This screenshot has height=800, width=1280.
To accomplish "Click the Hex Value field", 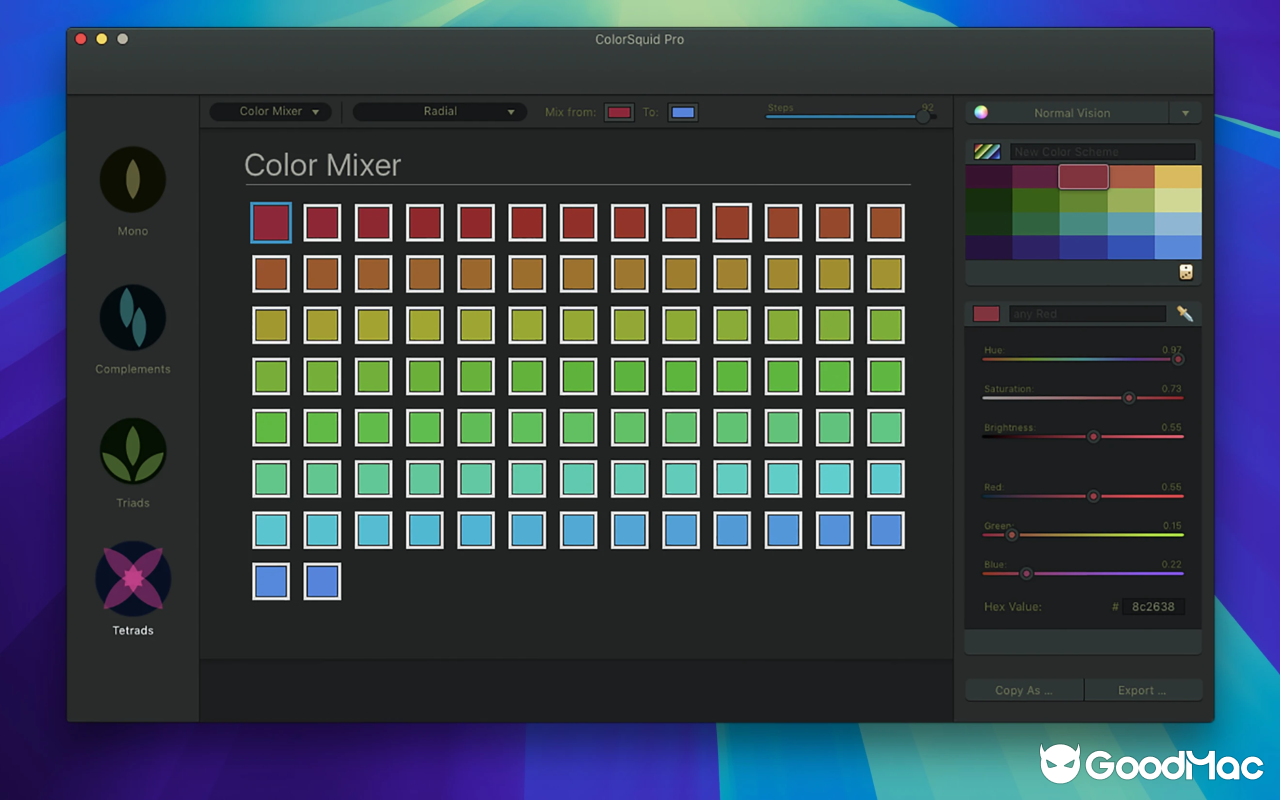I will point(1153,606).
